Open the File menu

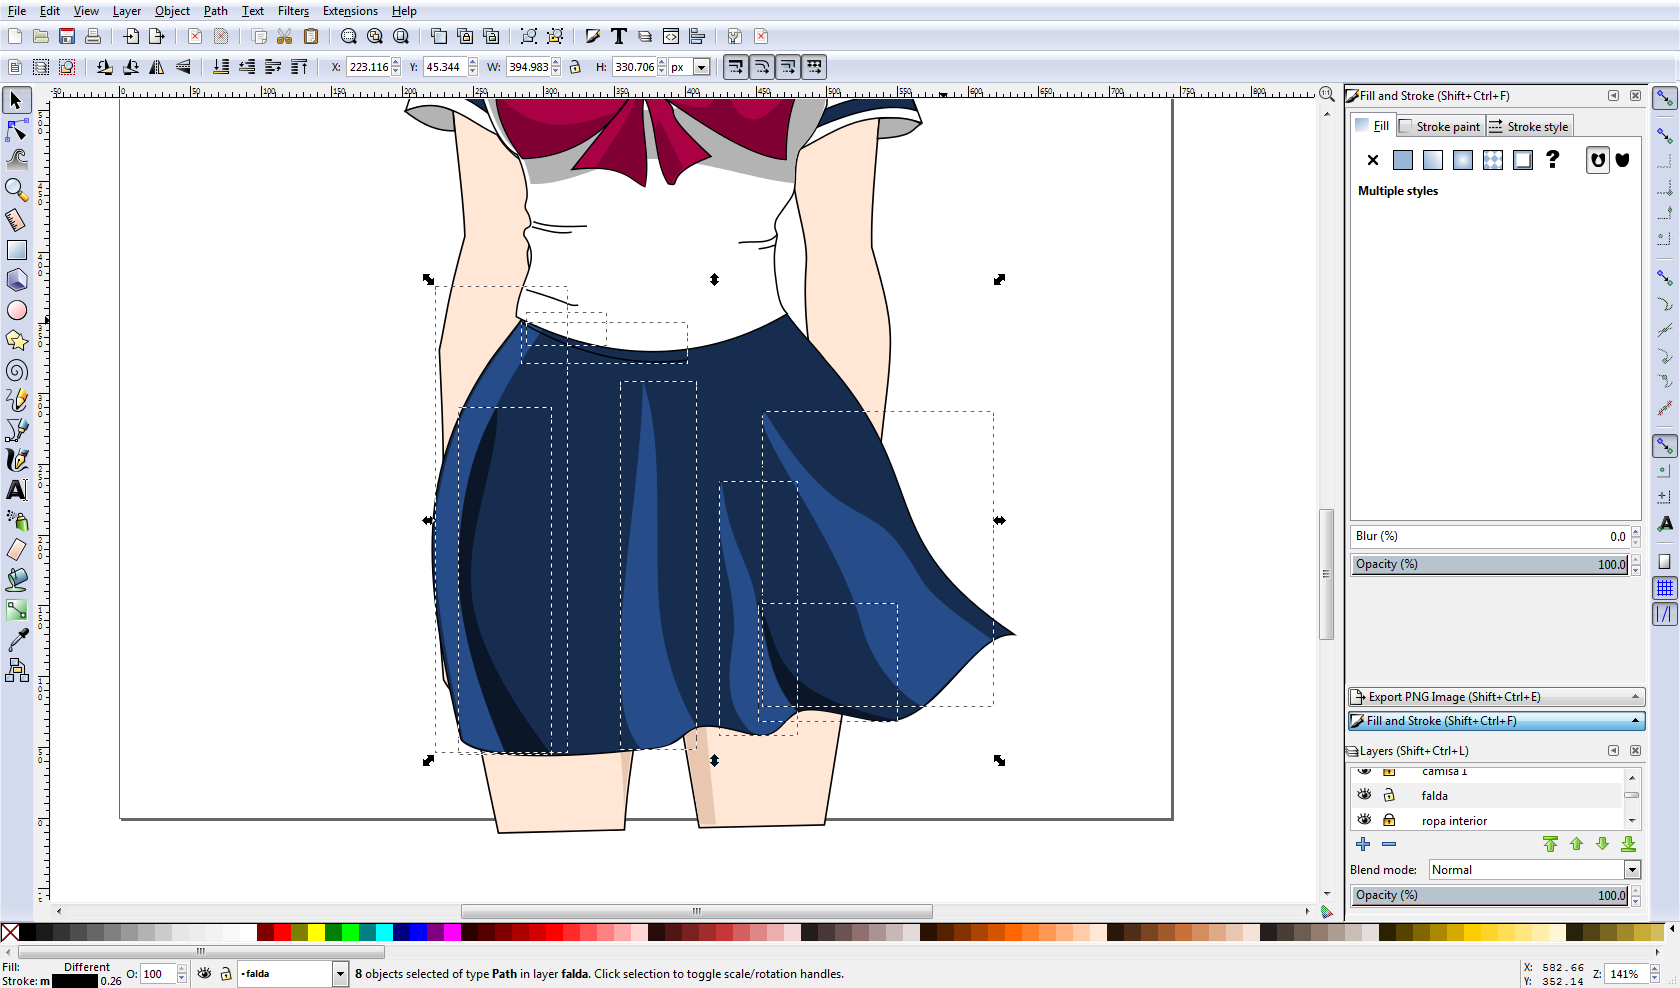tap(17, 11)
